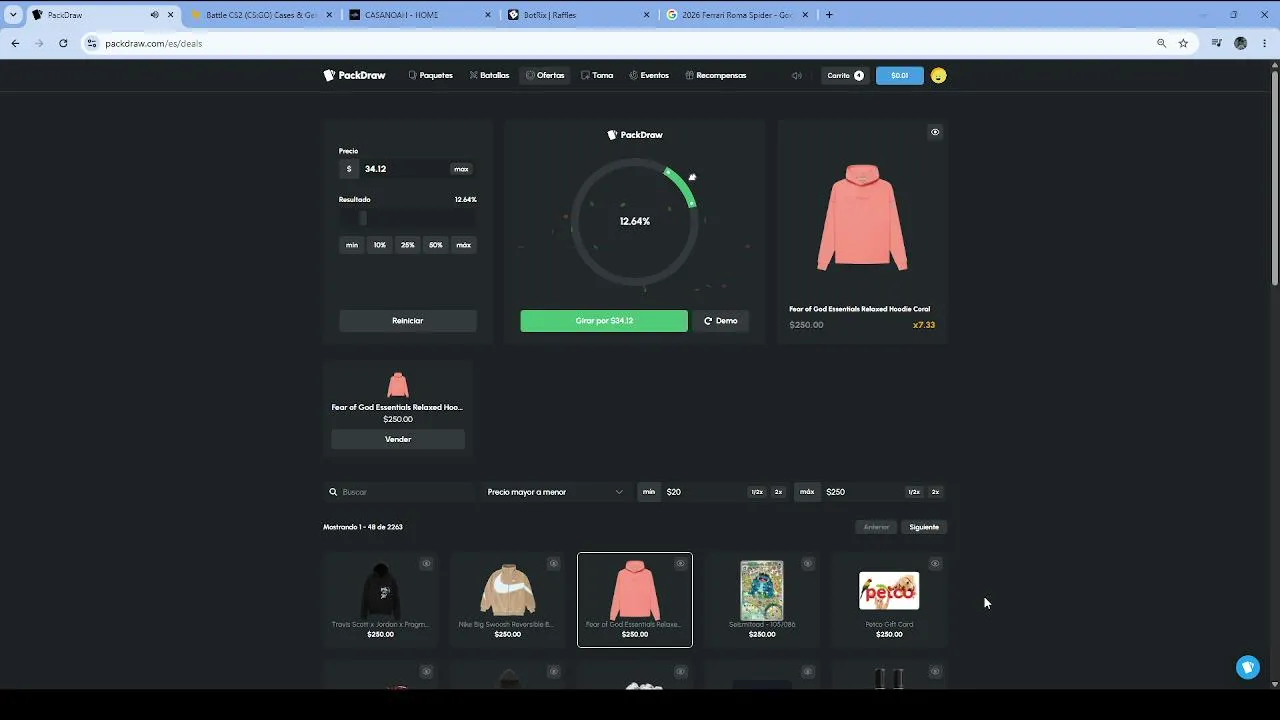
Task: Toggle the eye icon on the Petco Gift Card
Action: pyautogui.click(x=935, y=564)
